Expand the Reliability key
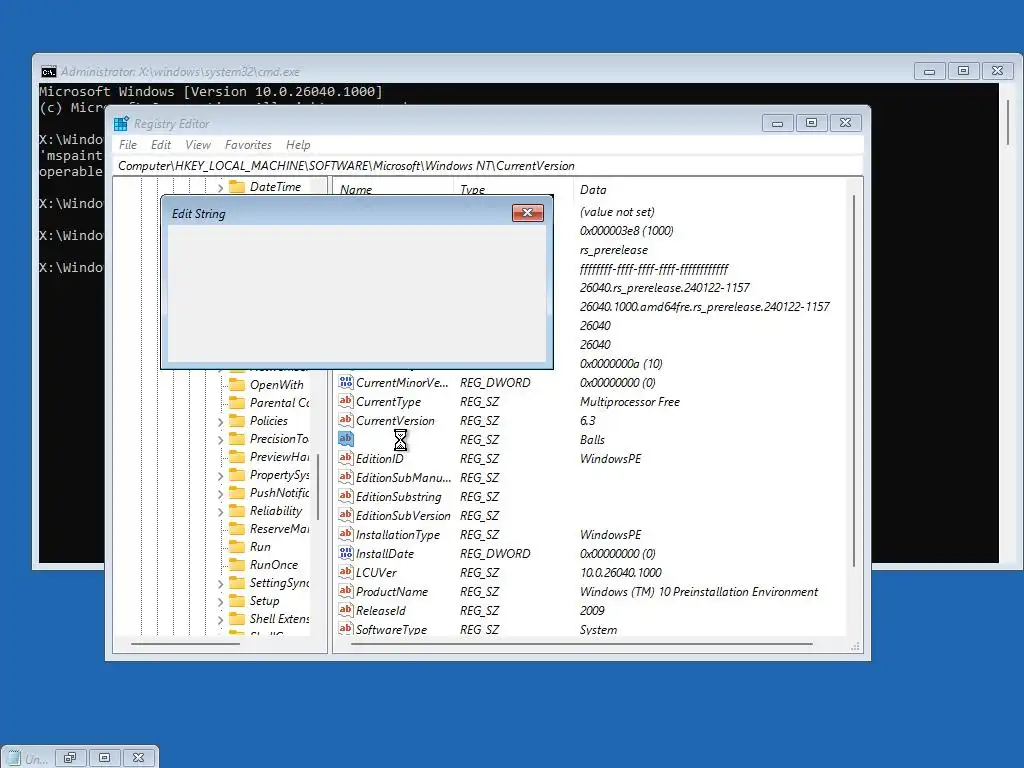Screen dimensions: 1024x768 pos(220,512)
